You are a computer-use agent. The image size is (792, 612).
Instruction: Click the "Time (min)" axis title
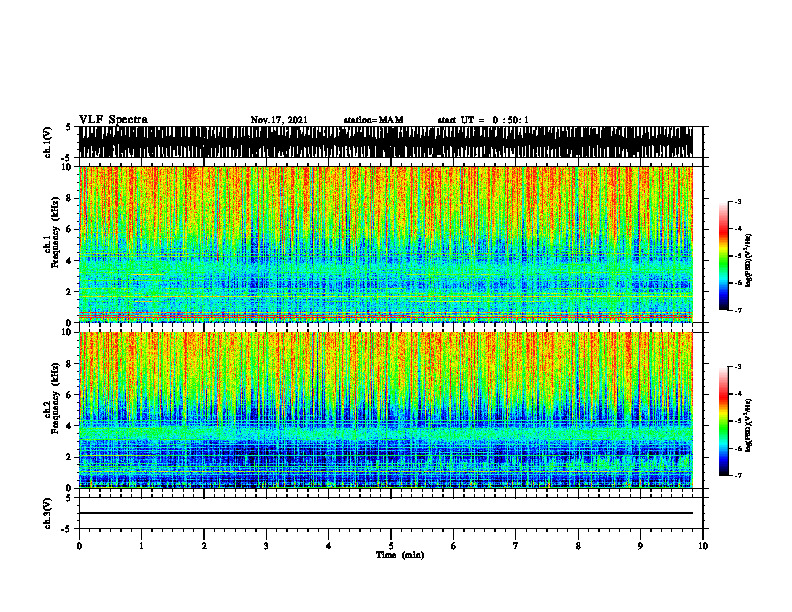(x=400, y=555)
